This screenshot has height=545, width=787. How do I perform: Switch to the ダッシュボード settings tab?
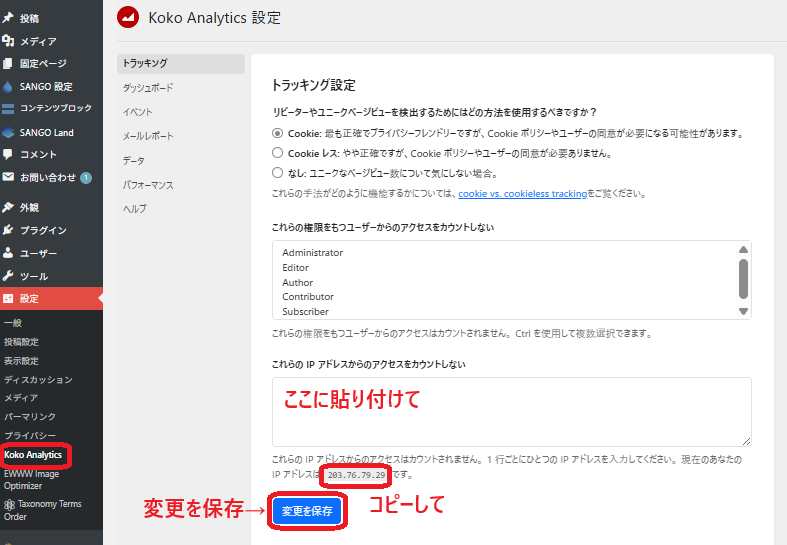click(148, 88)
